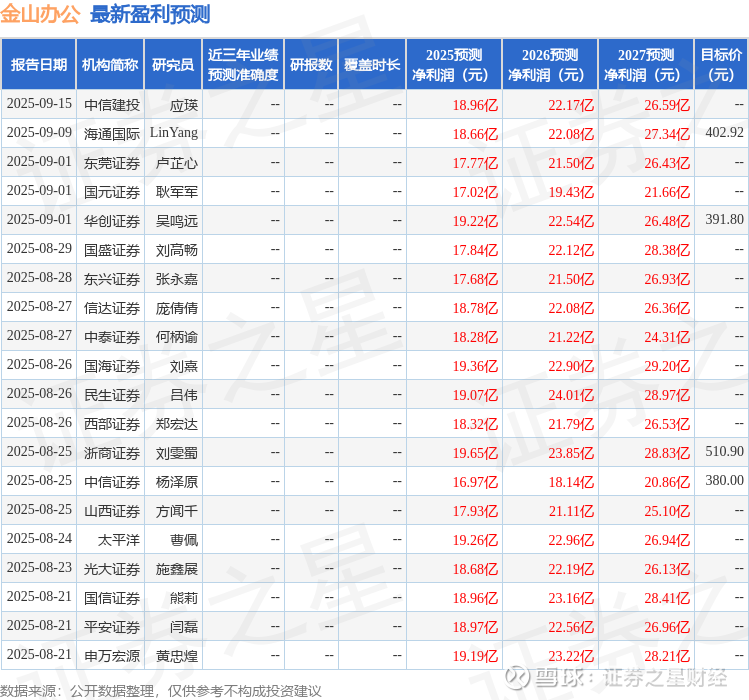The width and height of the screenshot is (749, 700).
Task: Click report date 2025-08-29
Action: 39,248
